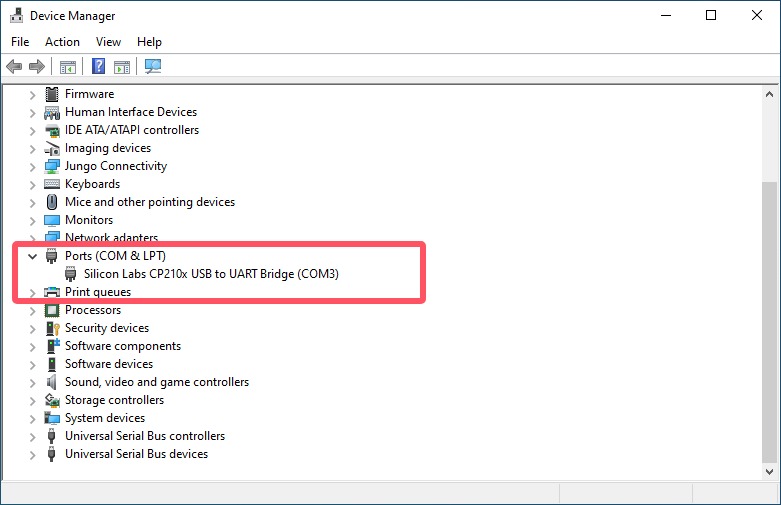Image resolution: width=781 pixels, height=505 pixels.
Task: Click the Show/Hide Console Tree toolbar icon
Action: pos(68,67)
